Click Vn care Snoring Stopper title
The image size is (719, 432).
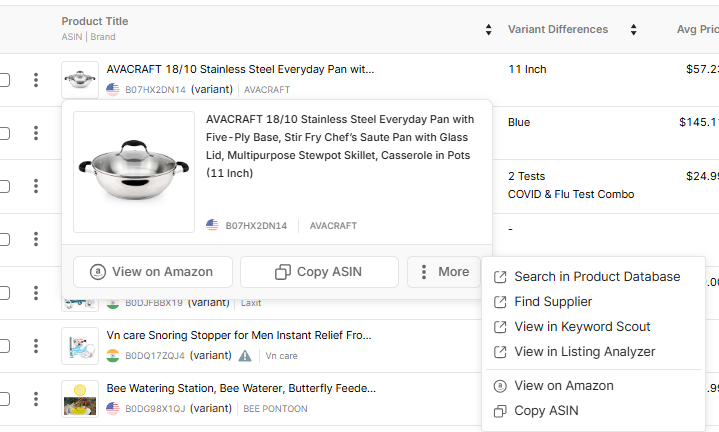pyautogui.click(x=239, y=335)
